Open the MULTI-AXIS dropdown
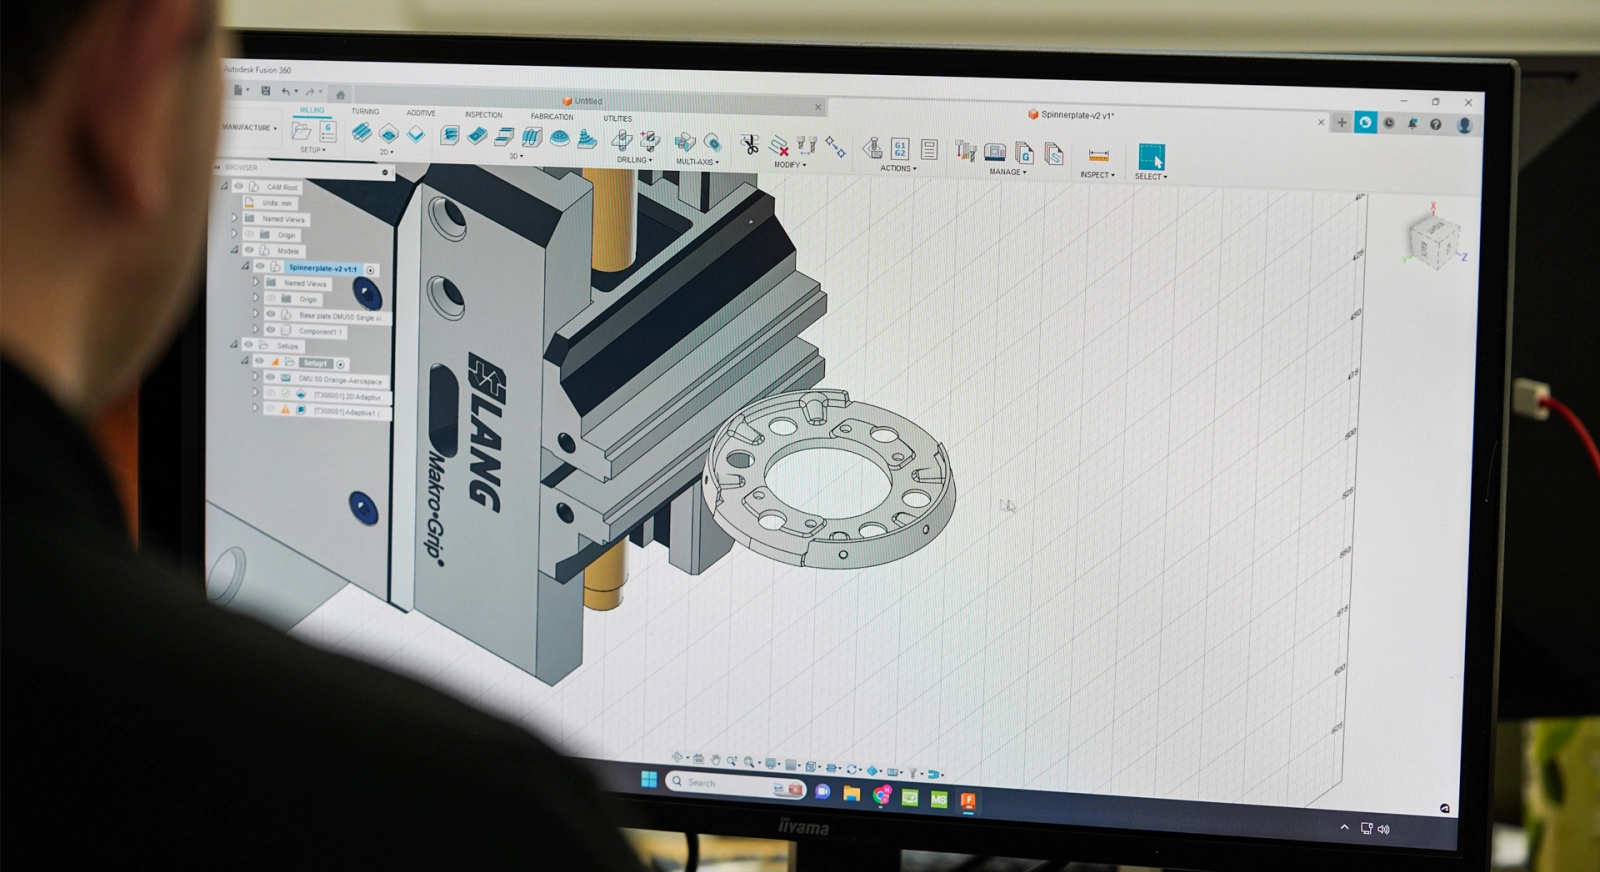1600x872 pixels. 697,162
